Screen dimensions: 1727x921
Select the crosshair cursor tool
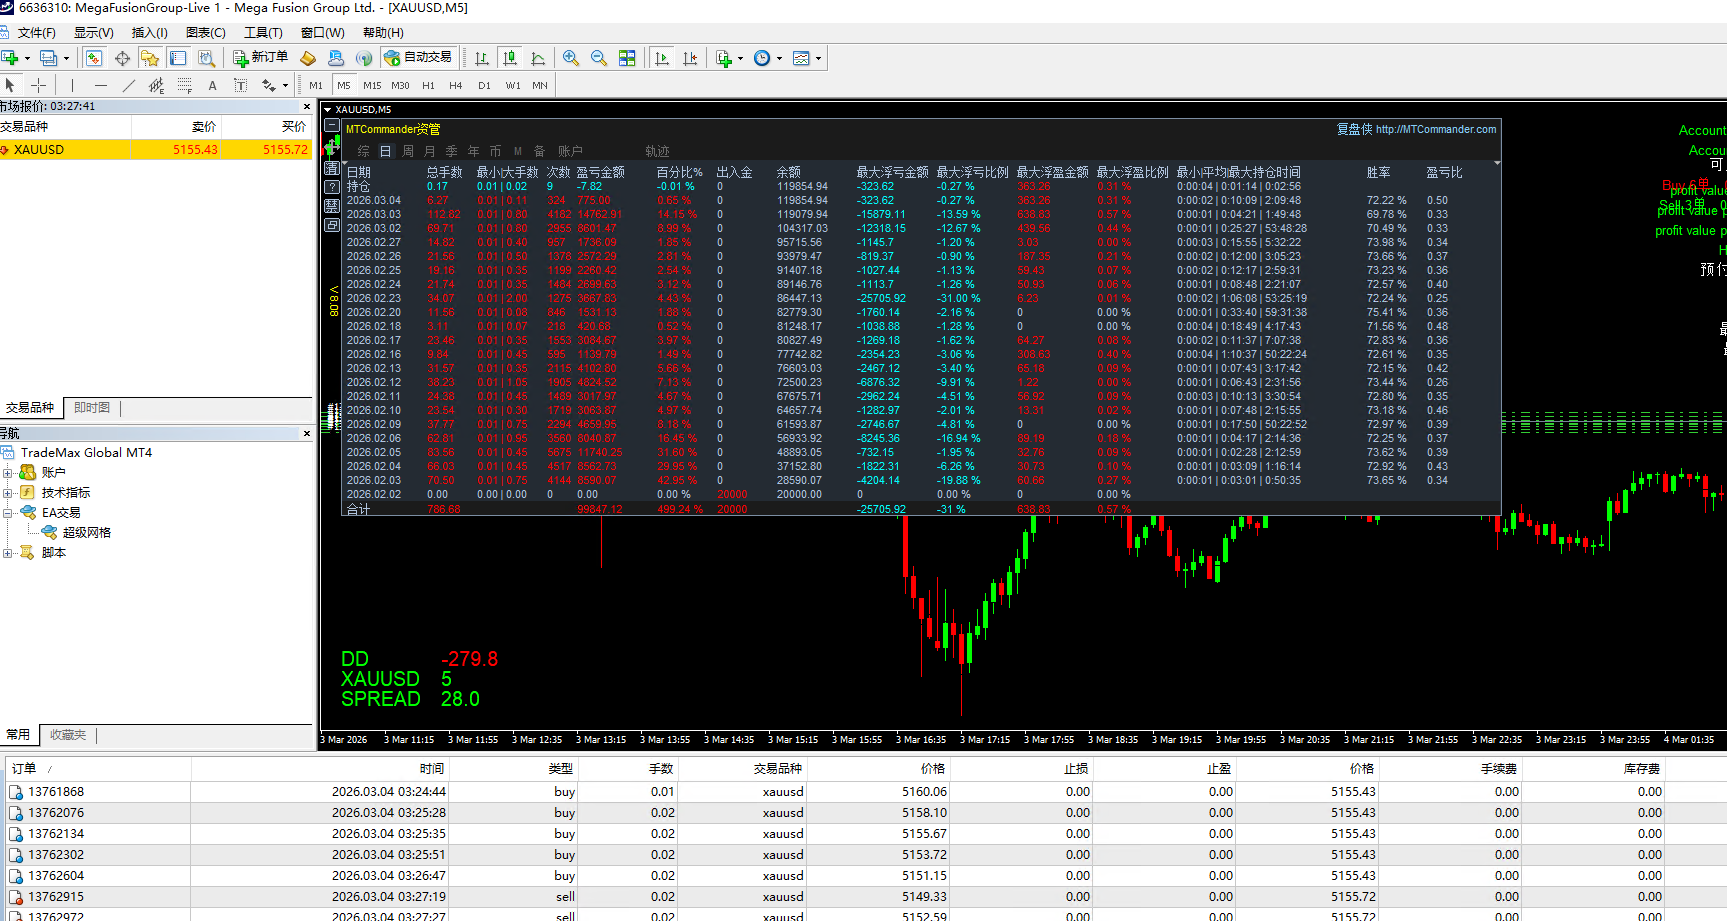(x=39, y=85)
